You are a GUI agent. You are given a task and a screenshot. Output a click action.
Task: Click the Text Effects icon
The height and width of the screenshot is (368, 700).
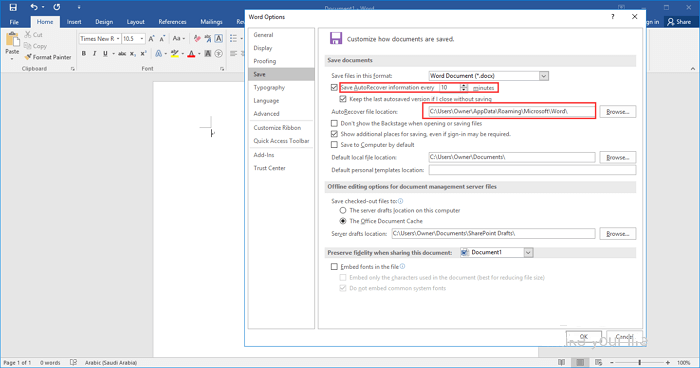click(x=158, y=54)
